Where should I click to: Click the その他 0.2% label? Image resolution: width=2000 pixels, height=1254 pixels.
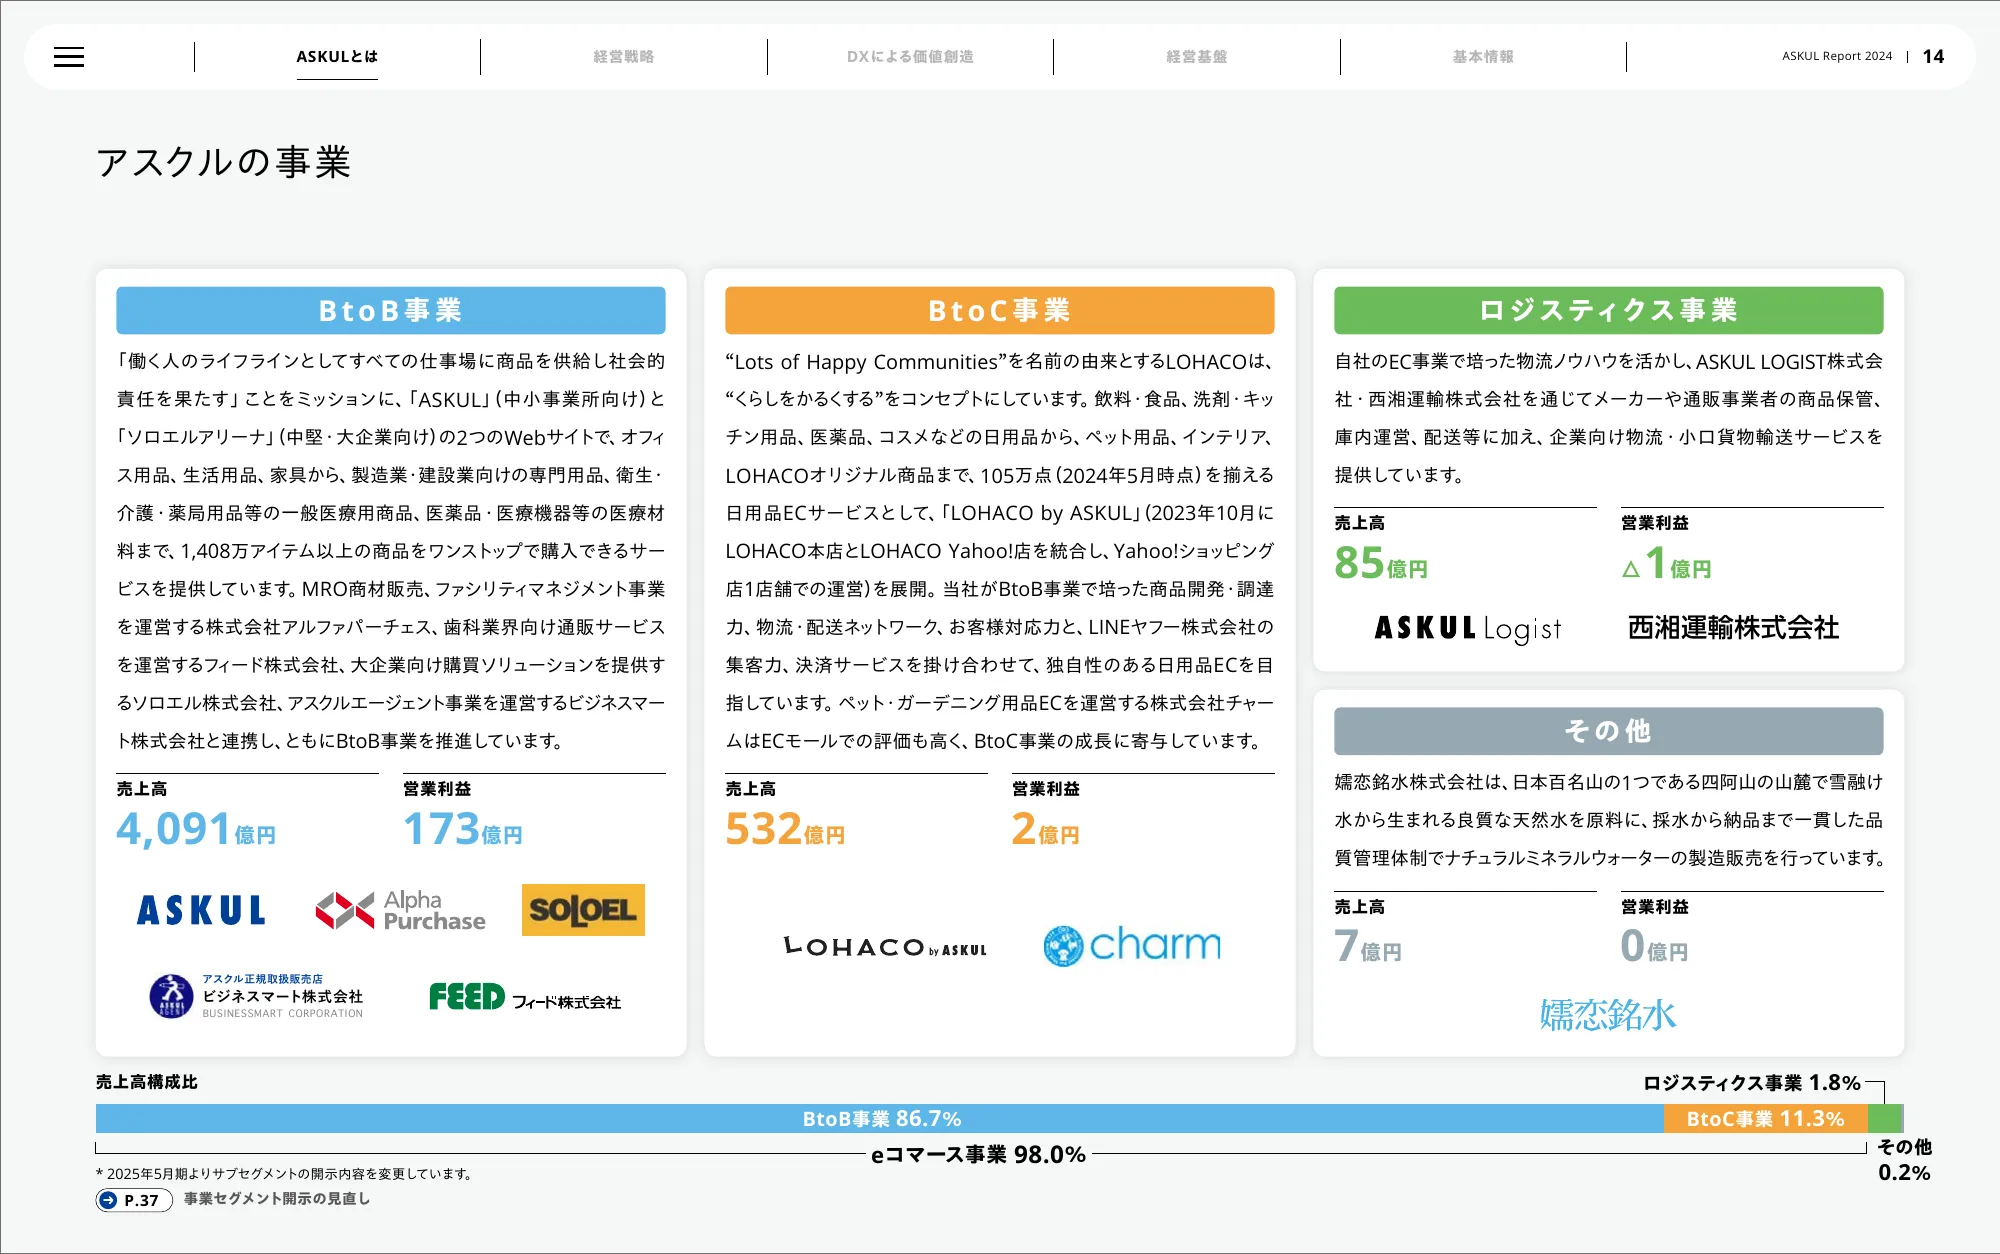tap(1904, 1160)
